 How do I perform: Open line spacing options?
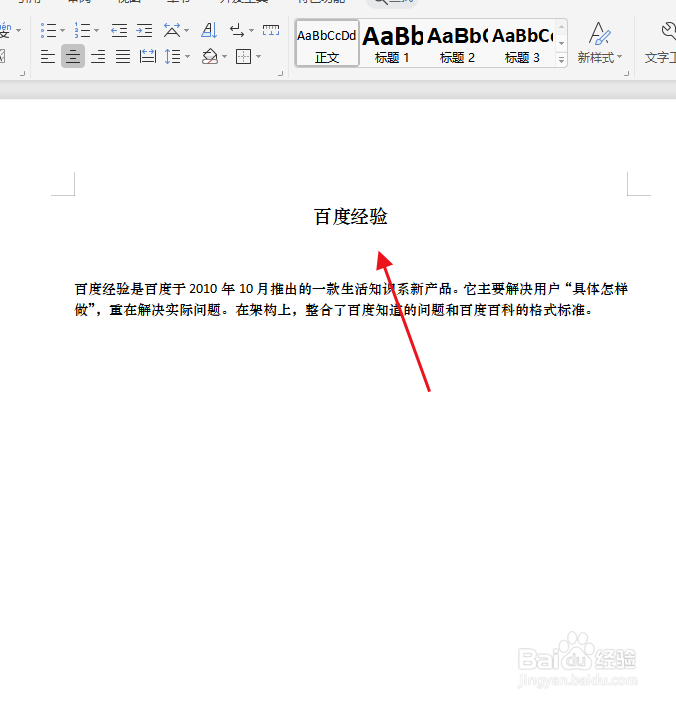coord(172,57)
